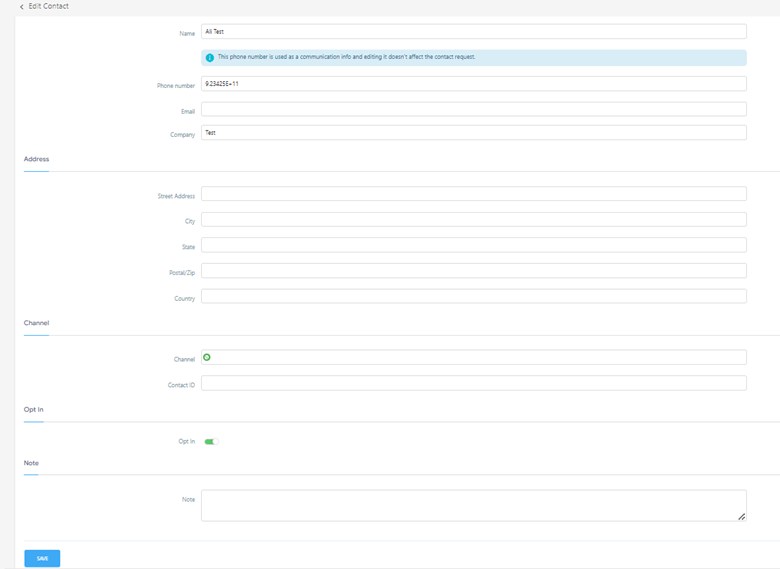Click the Note section heading
The width and height of the screenshot is (780, 569).
coord(31,463)
